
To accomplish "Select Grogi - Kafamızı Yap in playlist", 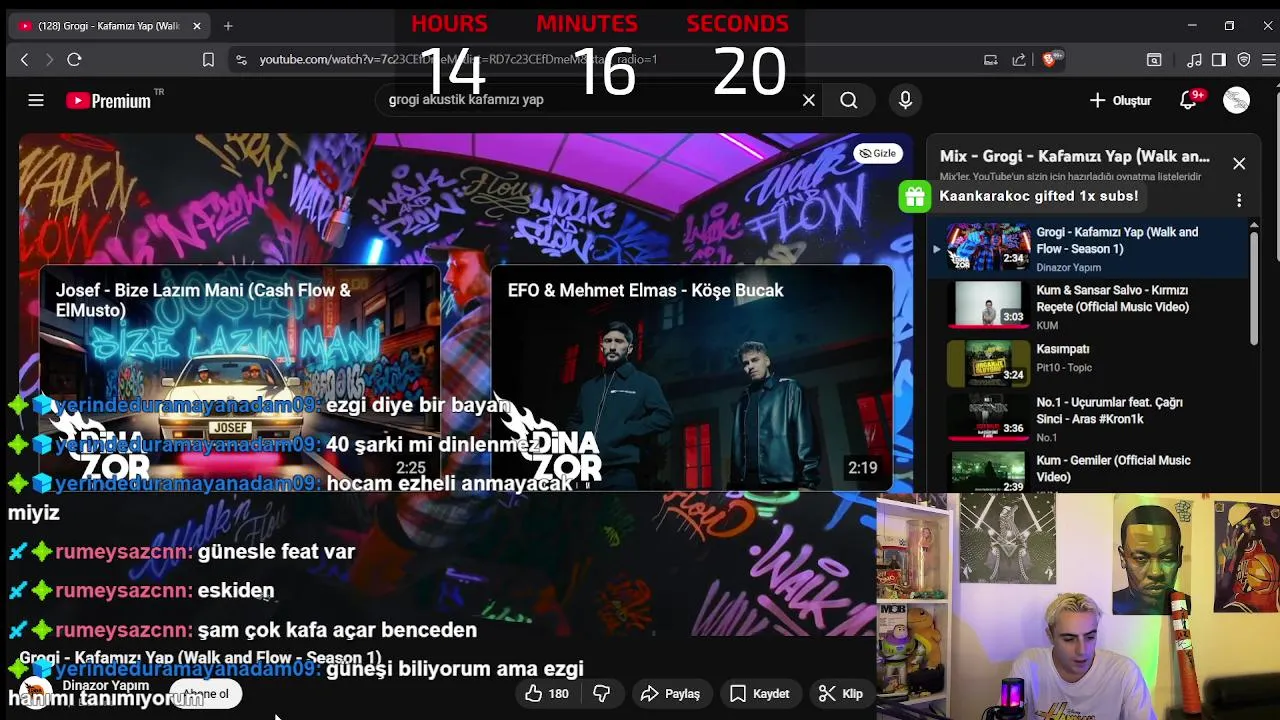I will pyautogui.click(x=1090, y=247).
